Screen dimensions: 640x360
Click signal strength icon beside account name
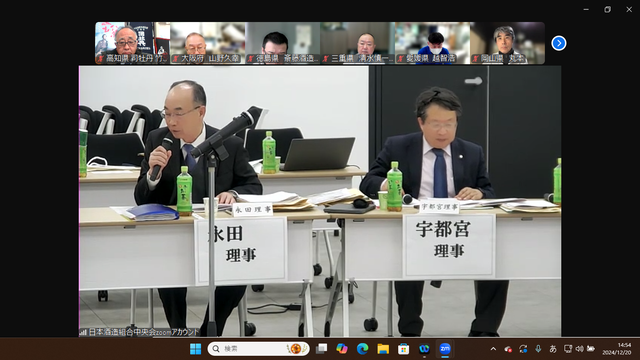coord(83,333)
